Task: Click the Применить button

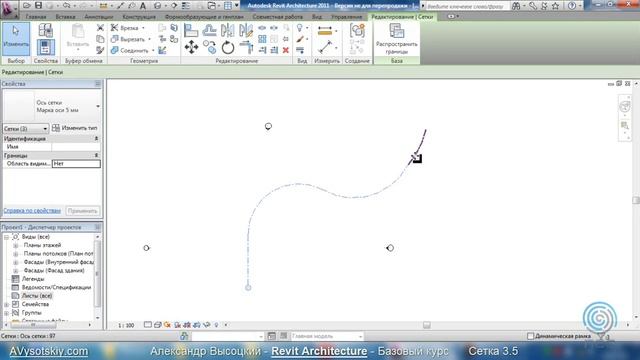Action: (x=82, y=211)
